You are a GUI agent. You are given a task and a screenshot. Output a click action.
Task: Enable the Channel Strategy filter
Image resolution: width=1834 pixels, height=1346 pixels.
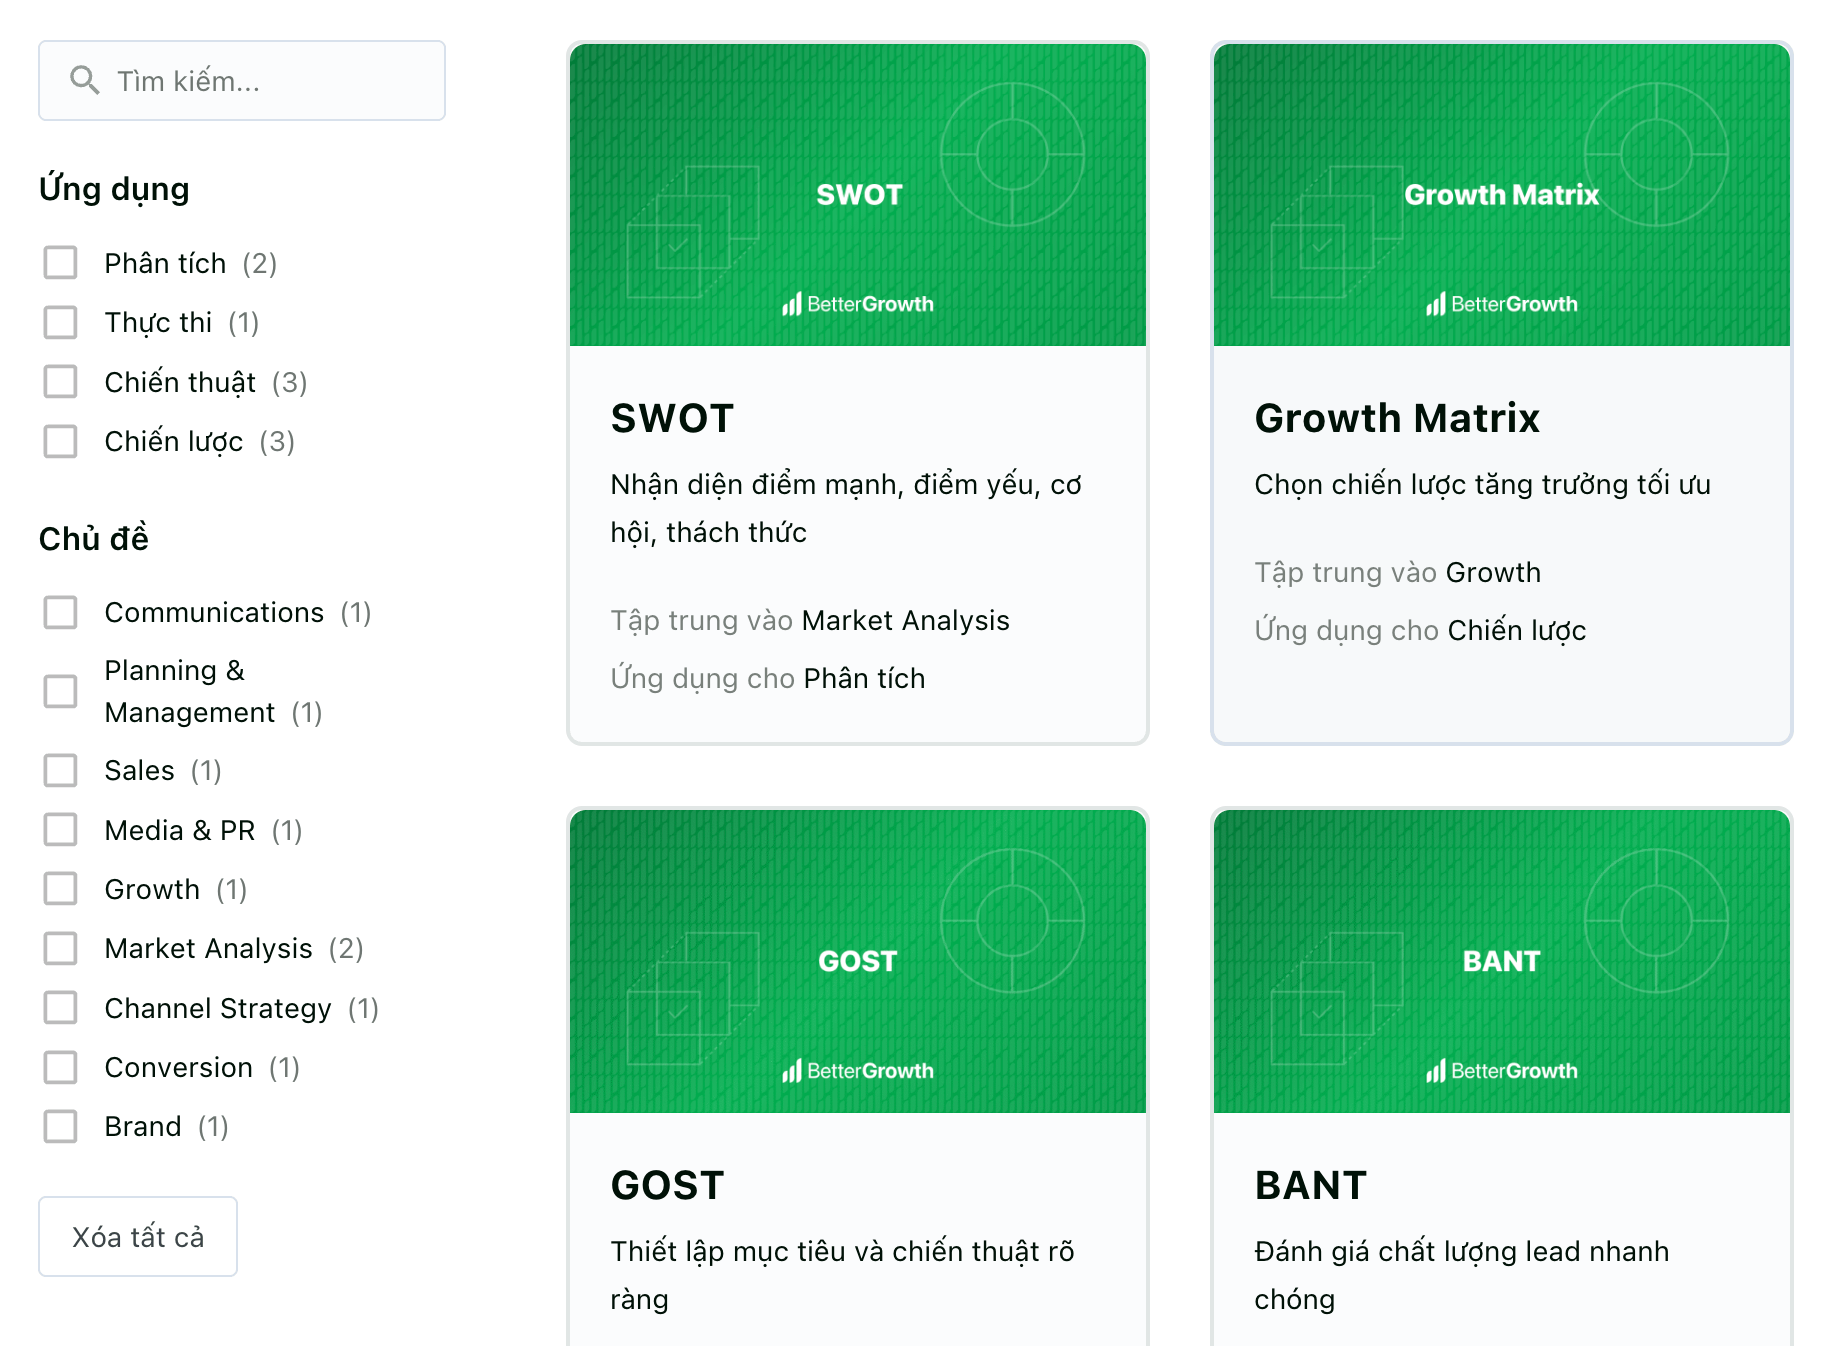61,1008
